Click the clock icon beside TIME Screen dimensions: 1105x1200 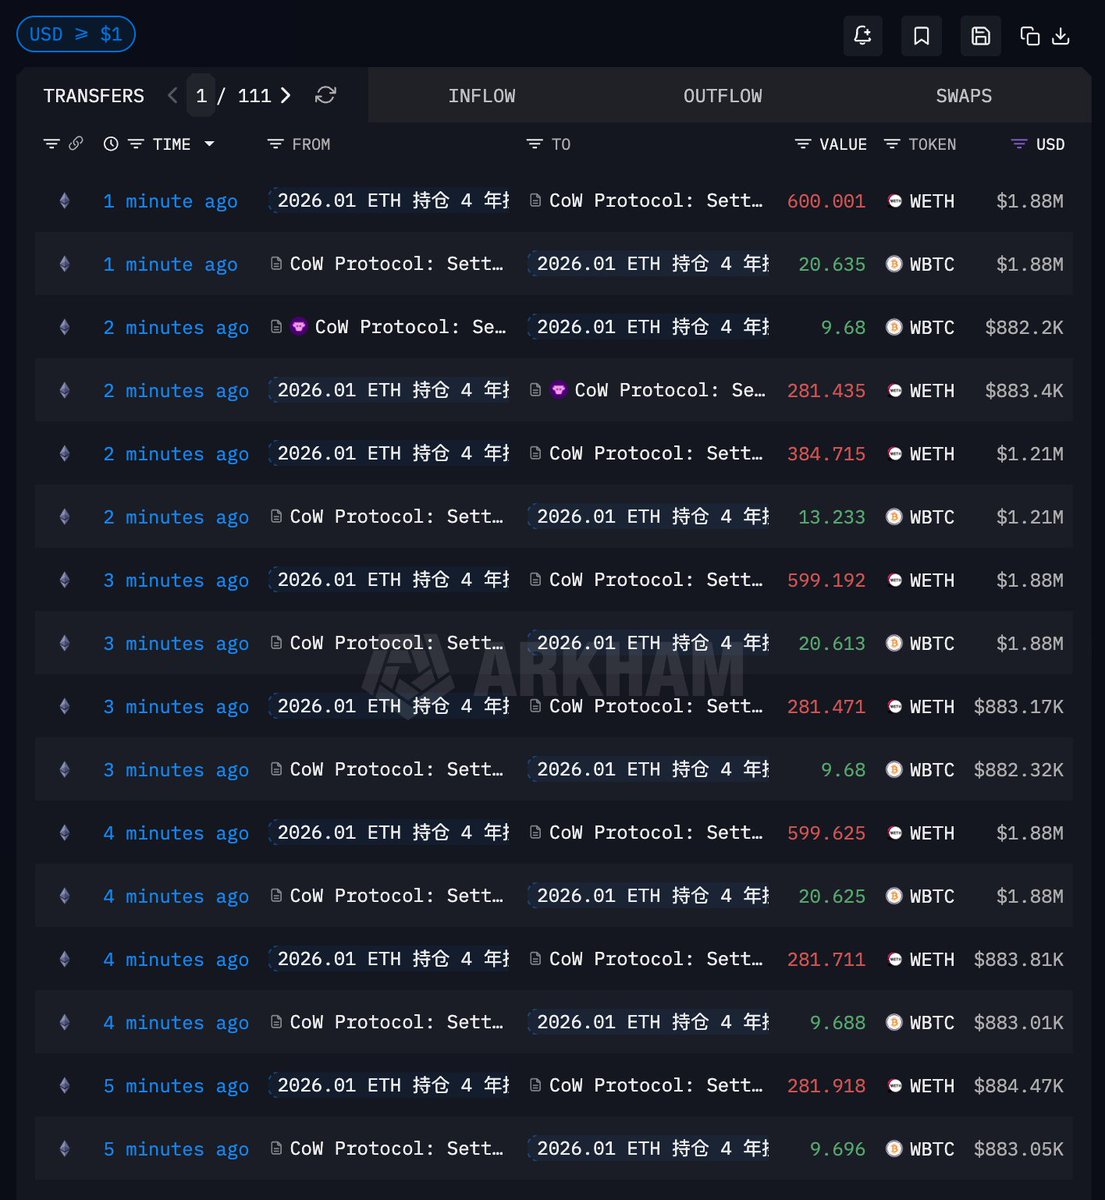click(x=111, y=144)
